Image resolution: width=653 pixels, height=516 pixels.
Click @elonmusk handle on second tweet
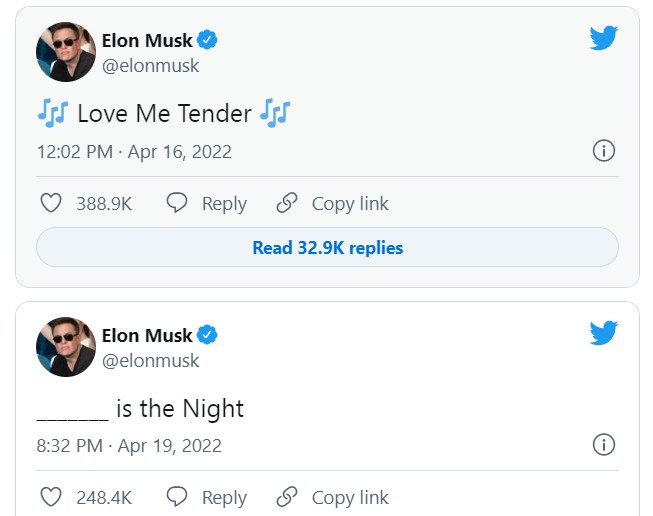tap(151, 360)
